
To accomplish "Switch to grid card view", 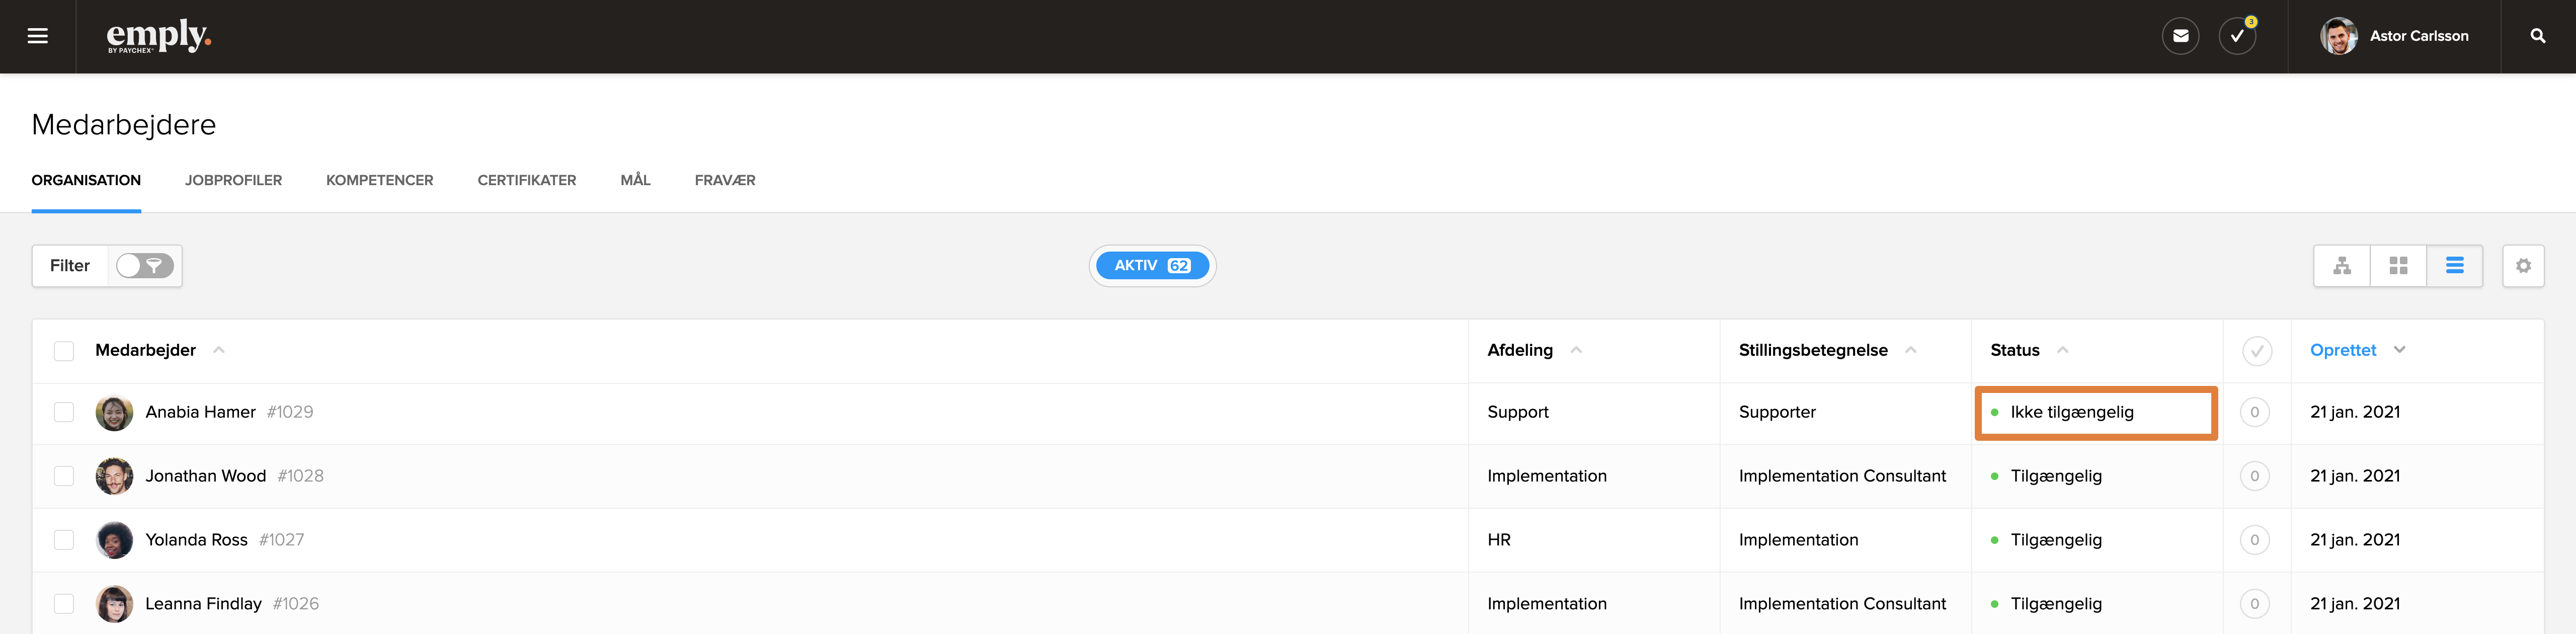I will click(2398, 266).
